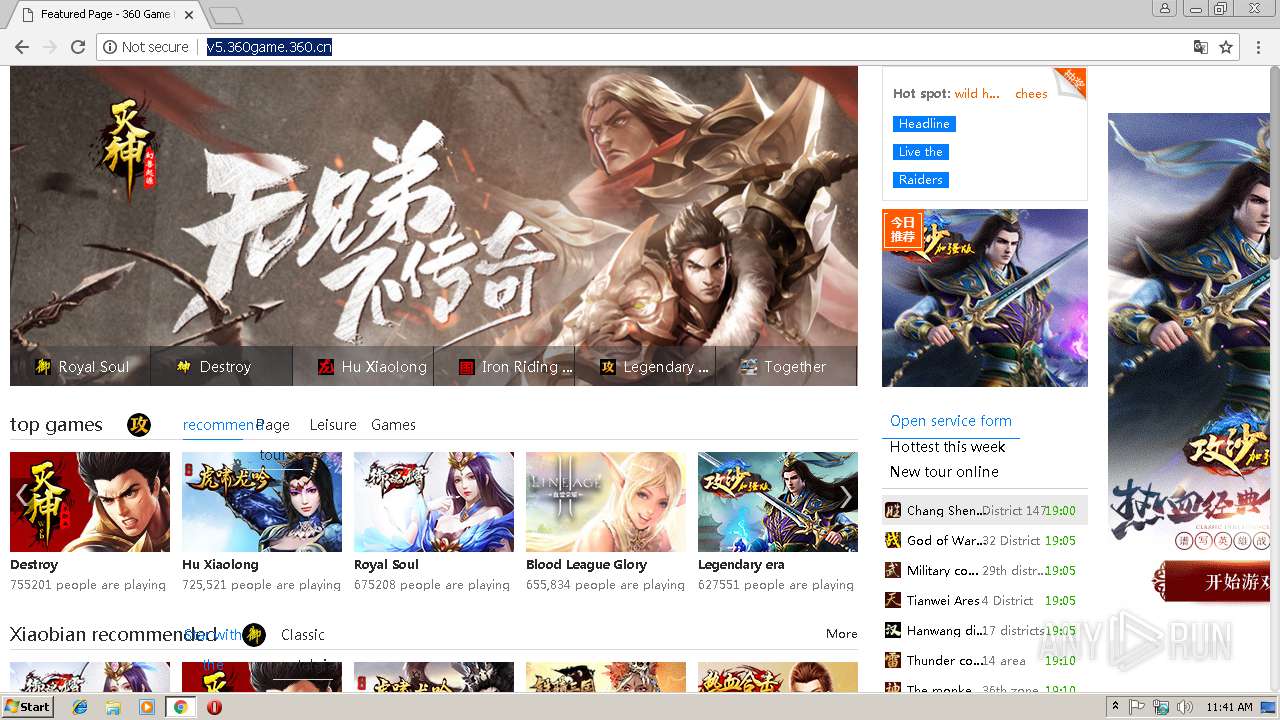Click the Not secure site info icon
The width and height of the screenshot is (1280, 720).
coord(110,47)
